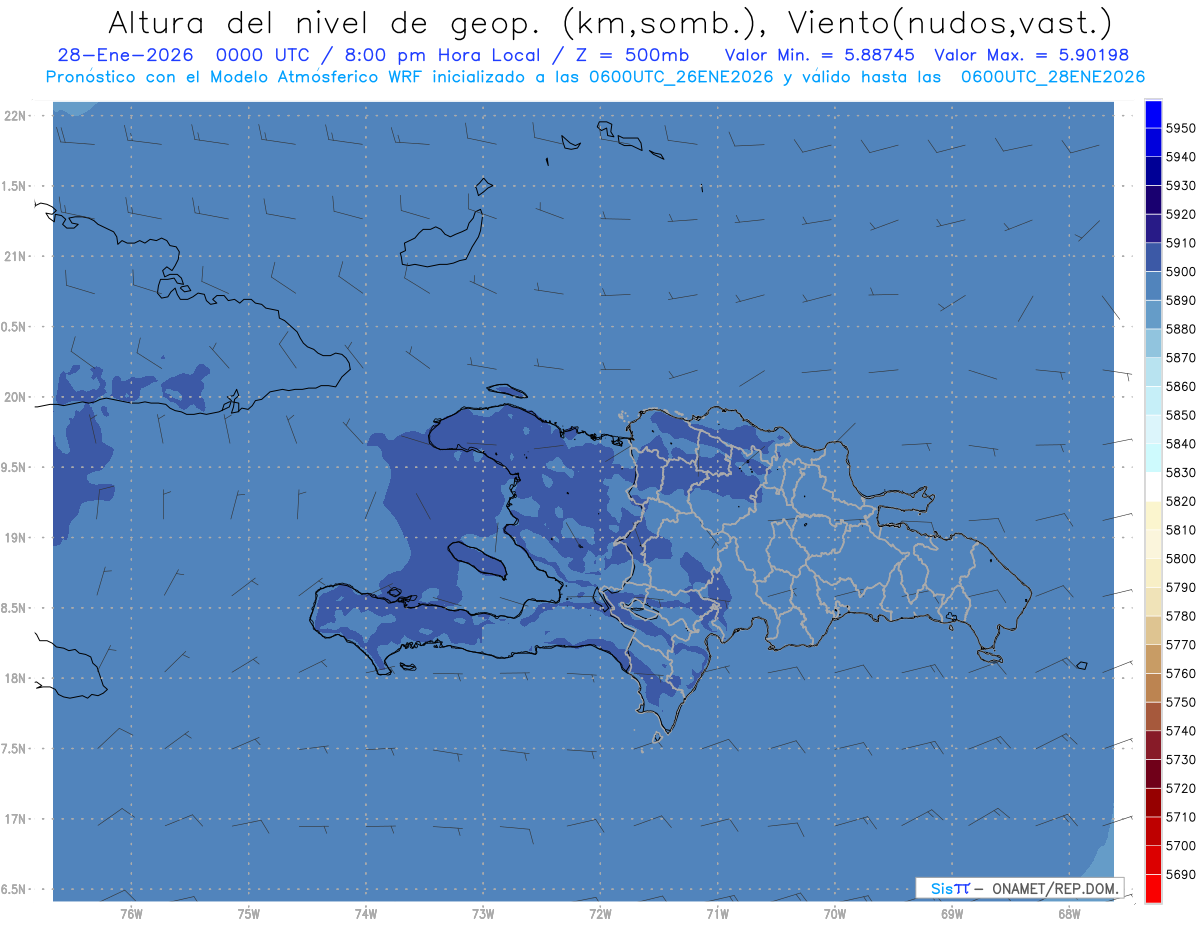Click the legend value '5920'
Viewport: 1200px width, 927px height.
[x=1180, y=214]
